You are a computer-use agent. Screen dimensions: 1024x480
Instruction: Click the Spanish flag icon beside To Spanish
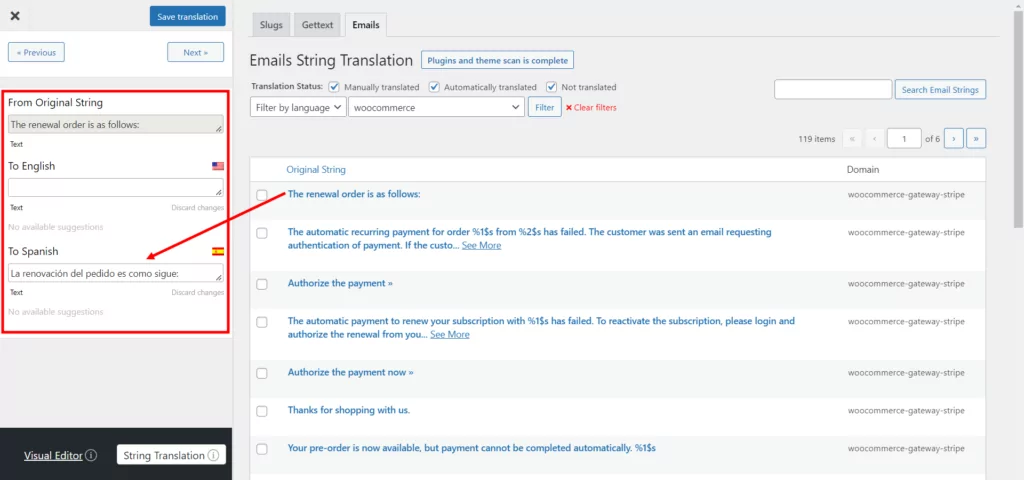[217, 251]
